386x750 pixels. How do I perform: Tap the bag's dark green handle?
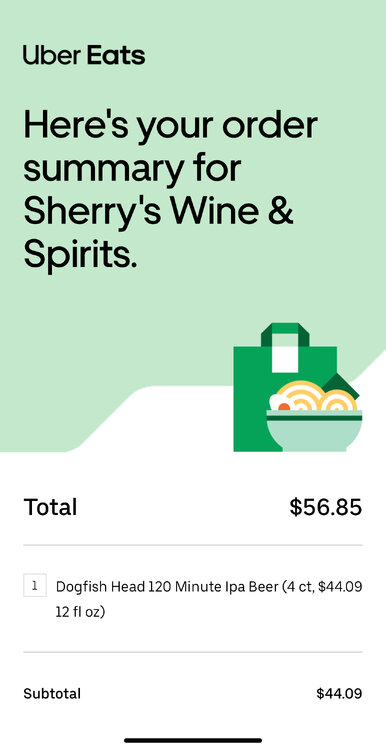click(x=285, y=334)
